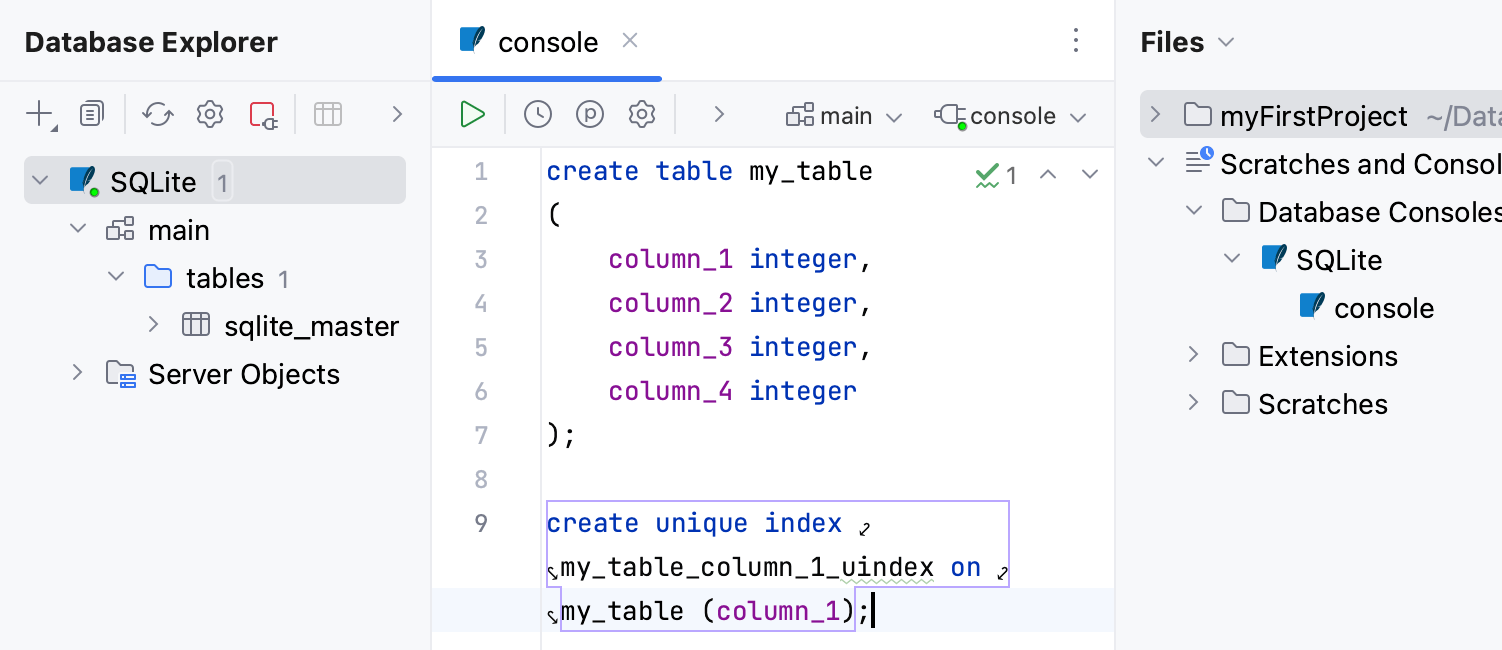
Task: Click the inspection checkmark widget in the editor
Action: pyautogui.click(x=996, y=176)
